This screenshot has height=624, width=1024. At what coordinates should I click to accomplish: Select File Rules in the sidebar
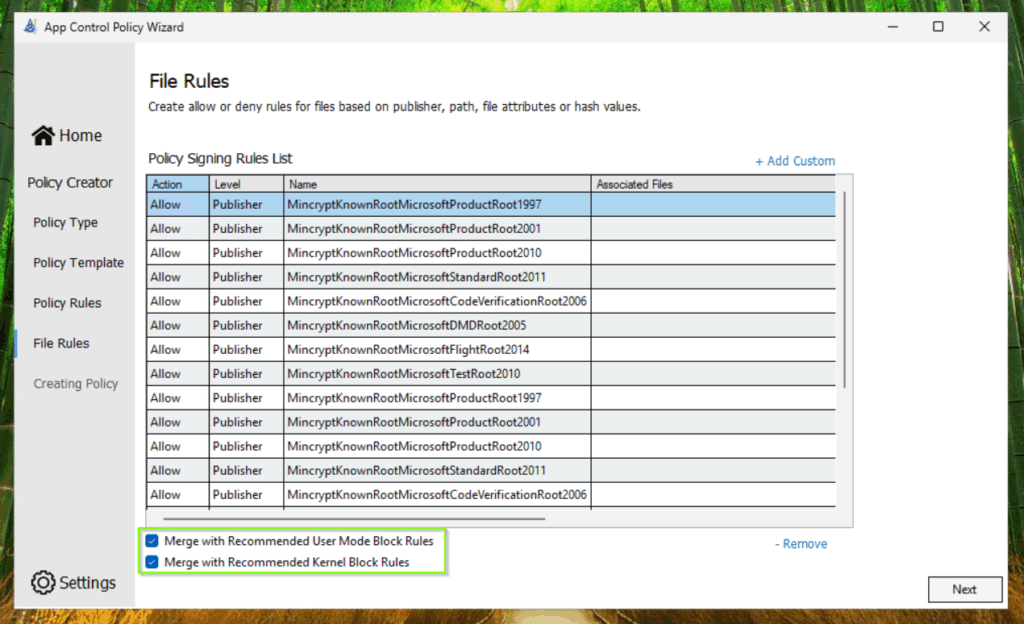61,343
